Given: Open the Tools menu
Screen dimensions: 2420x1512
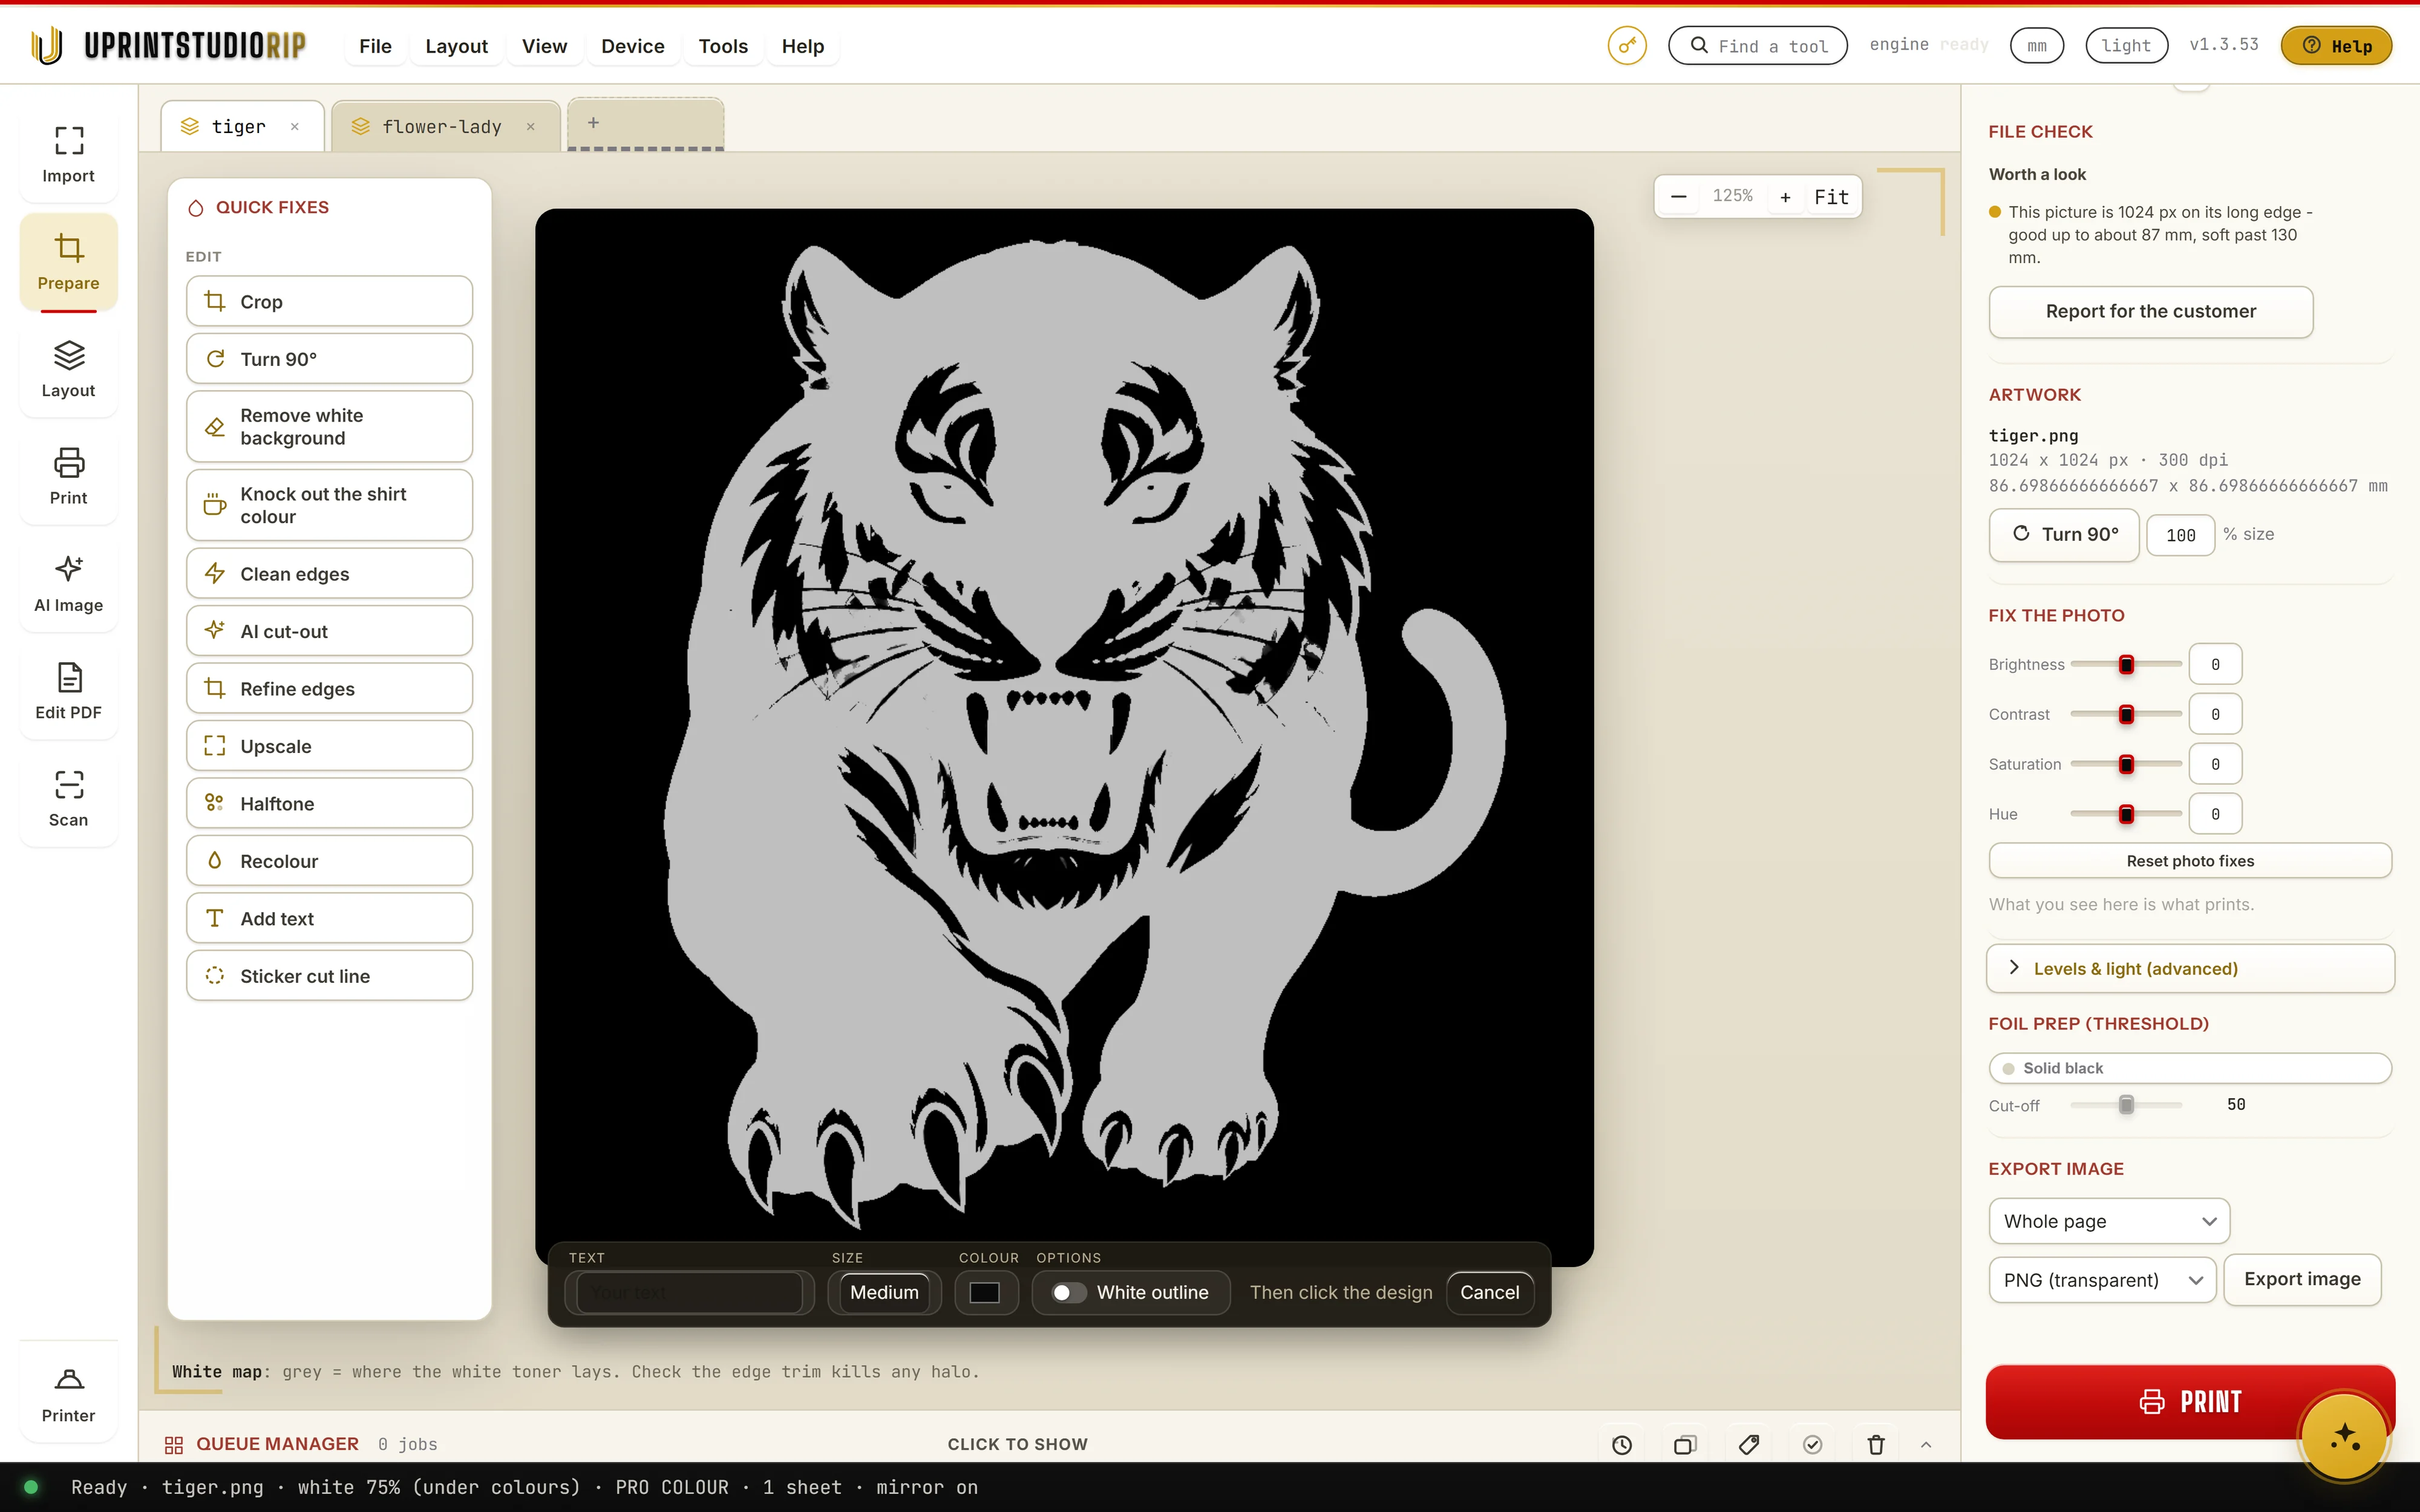Looking at the screenshot, I should click(723, 46).
